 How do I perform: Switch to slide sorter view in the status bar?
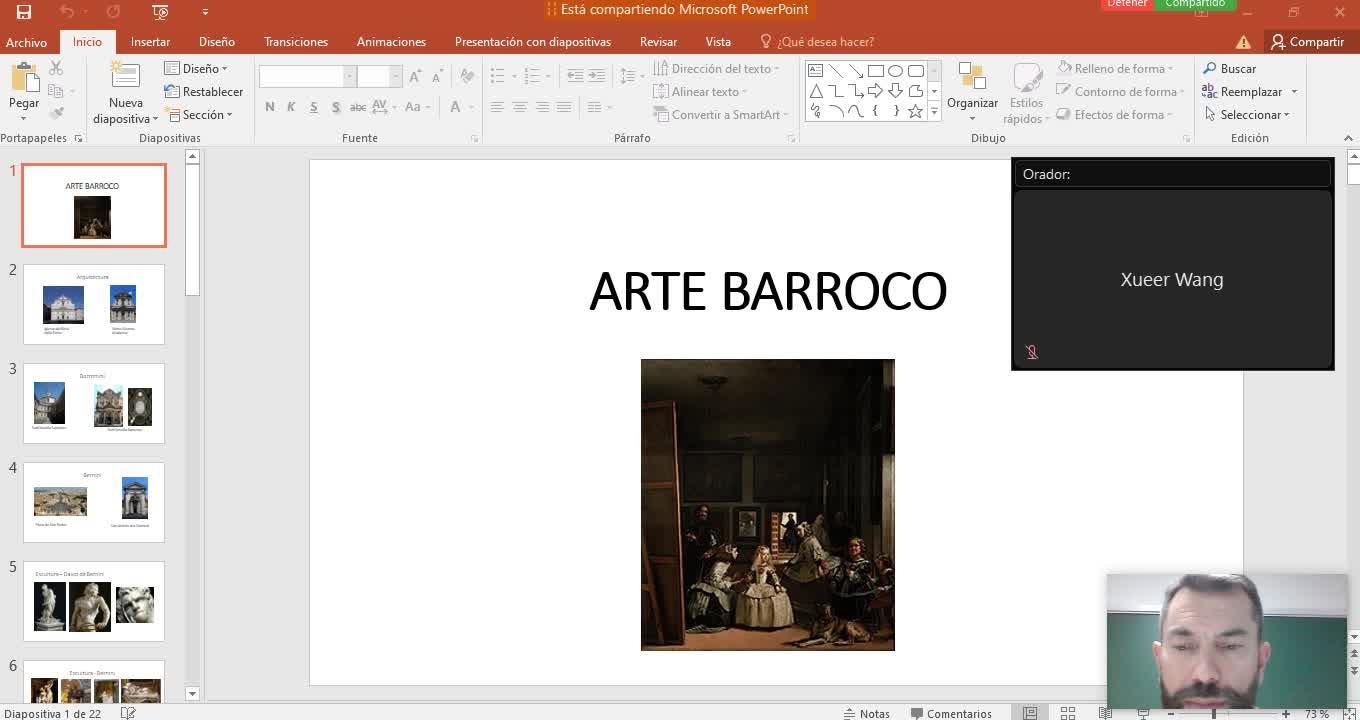1067,713
